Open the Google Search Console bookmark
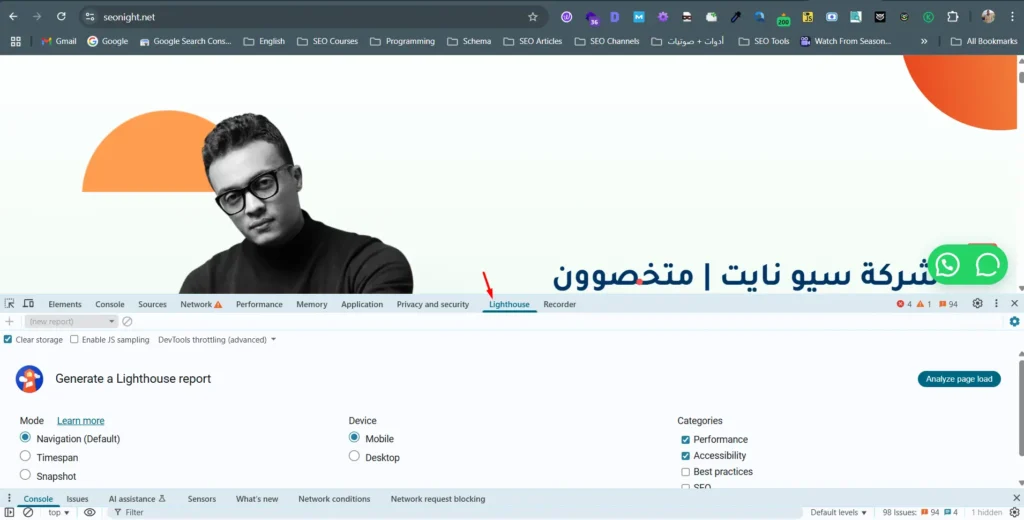The image size is (1024, 520). point(185,41)
